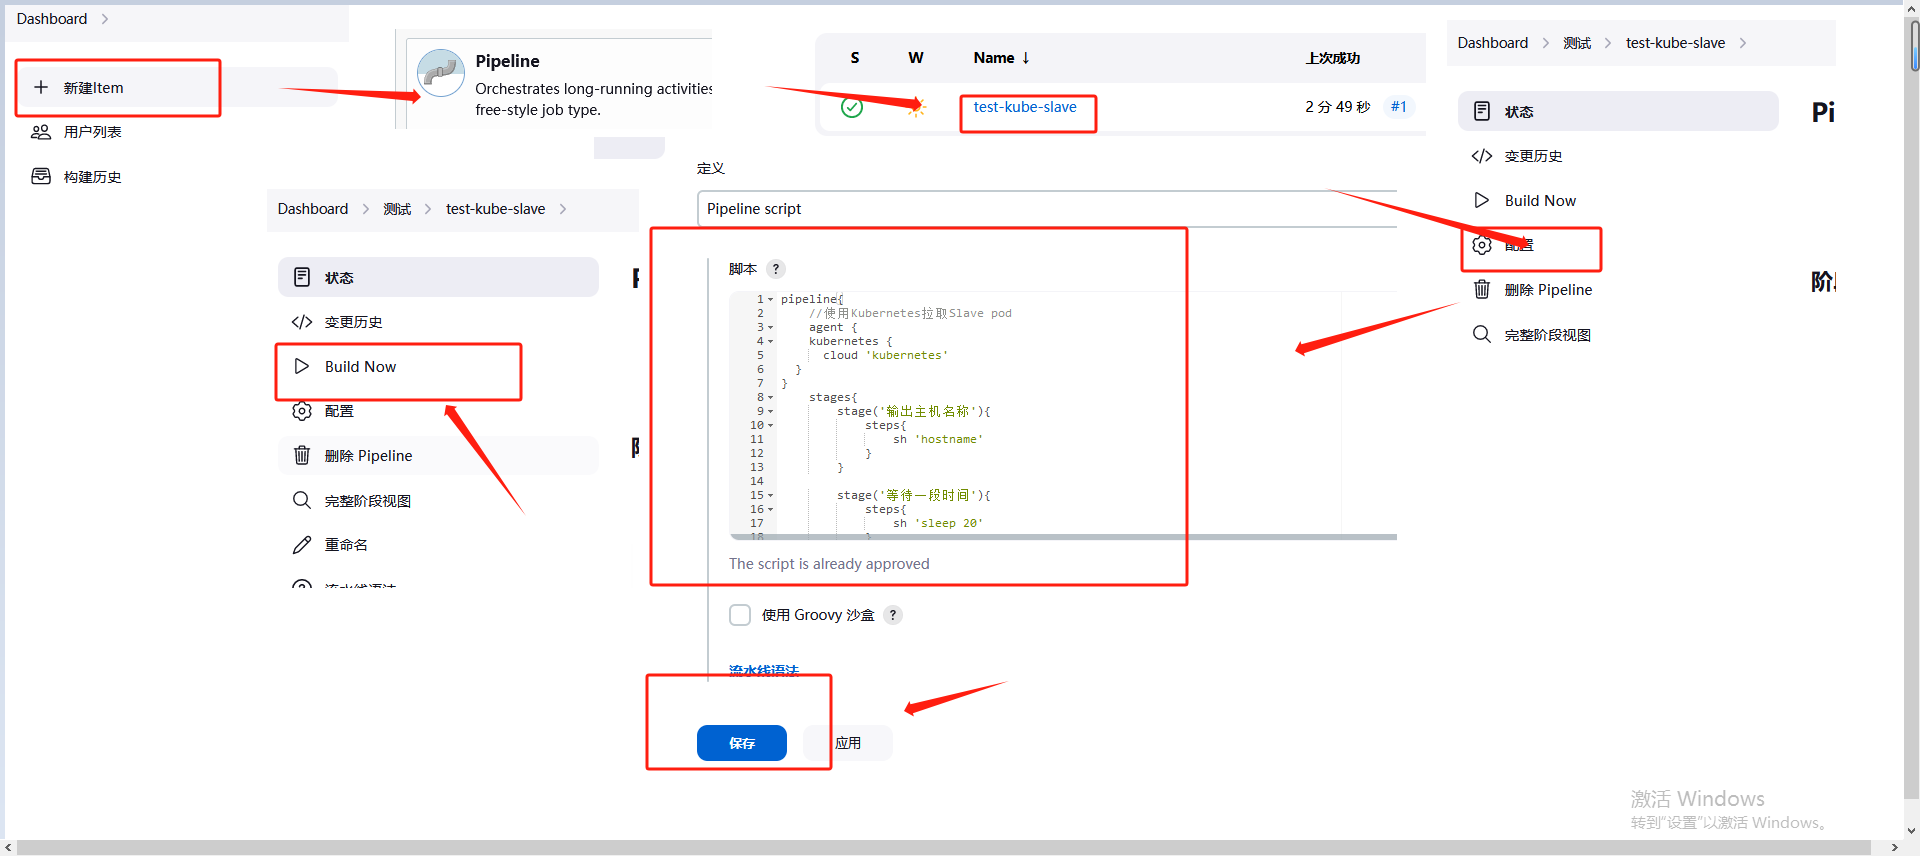The width and height of the screenshot is (1920, 856).
Task: Click 测试 in right breadcrumb
Action: [1577, 43]
